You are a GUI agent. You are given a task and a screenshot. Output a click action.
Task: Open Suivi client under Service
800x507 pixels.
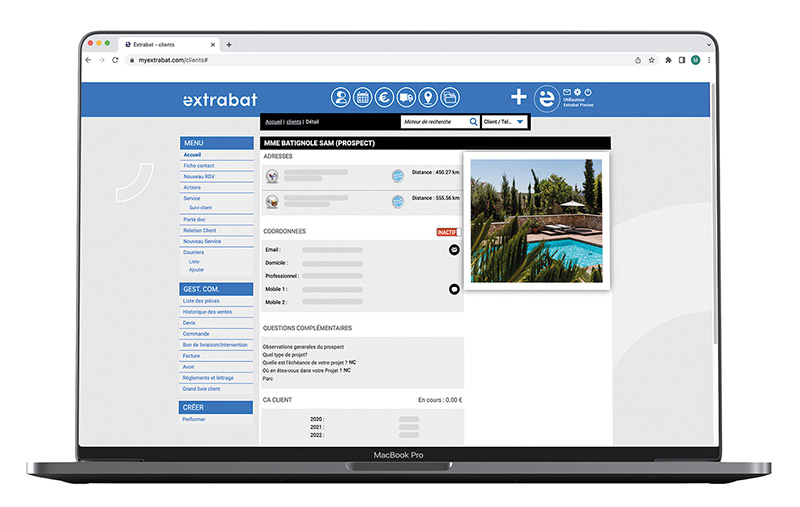[201, 208]
